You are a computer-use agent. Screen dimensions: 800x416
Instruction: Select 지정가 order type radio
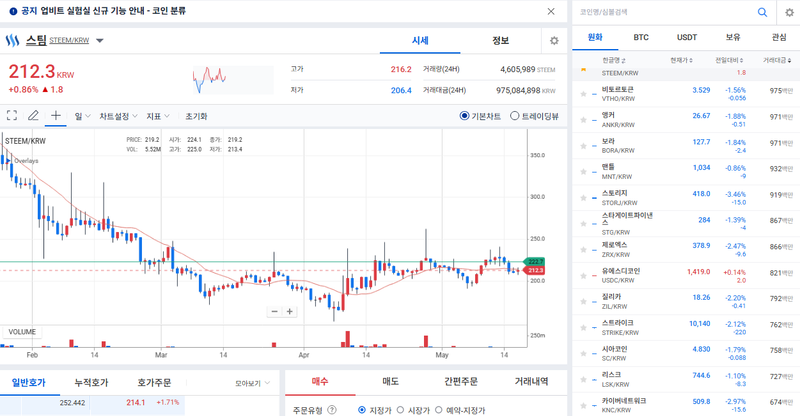(362, 410)
